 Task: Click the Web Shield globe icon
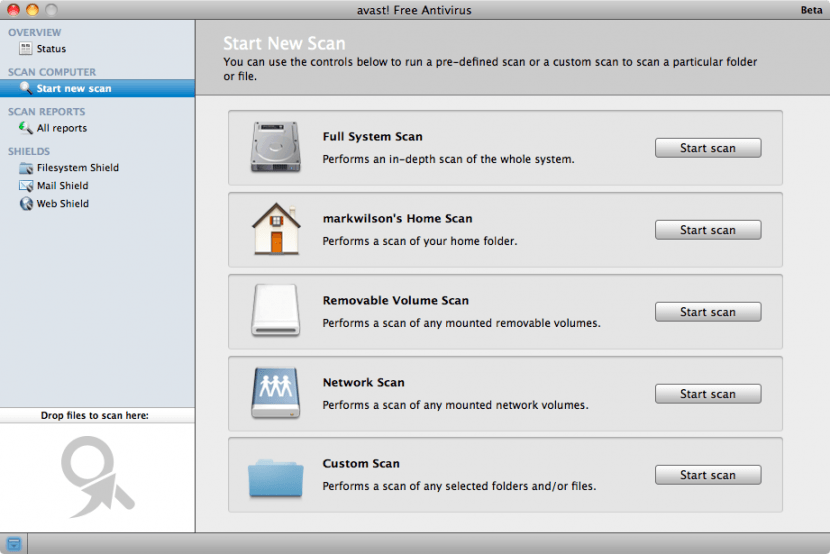26,204
